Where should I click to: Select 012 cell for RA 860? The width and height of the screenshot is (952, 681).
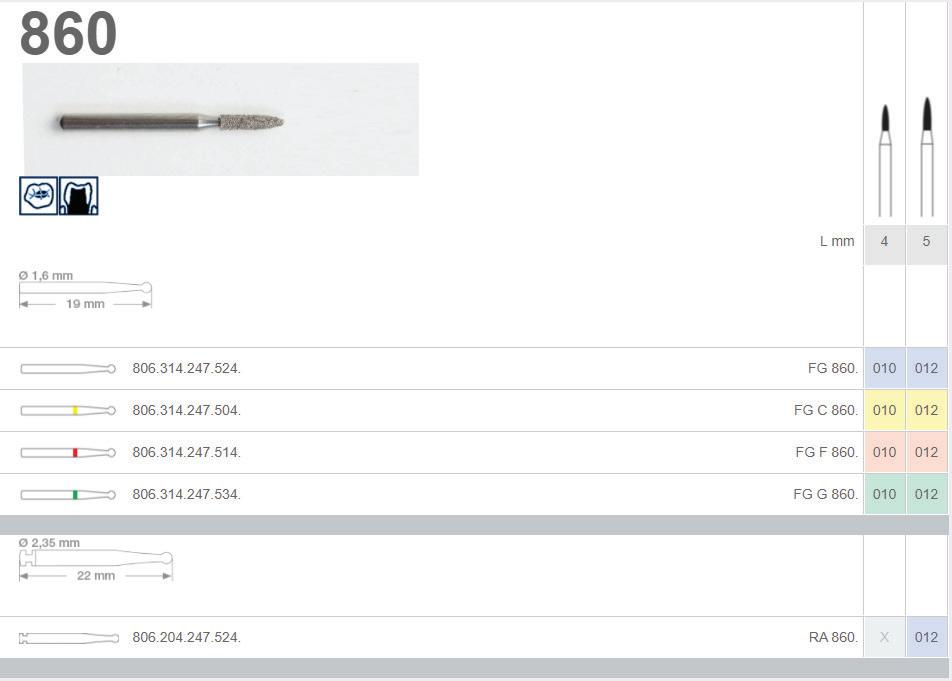click(926, 637)
